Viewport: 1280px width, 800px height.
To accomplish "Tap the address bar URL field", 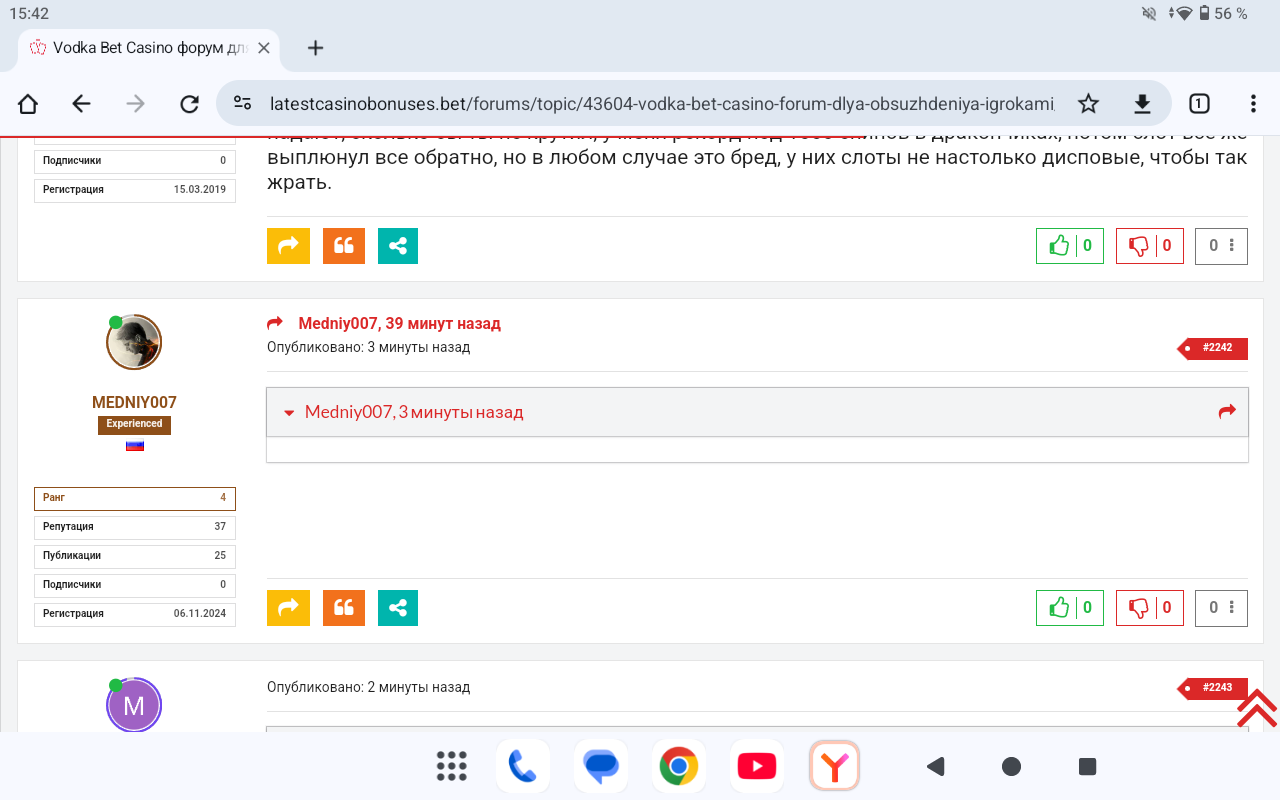I will (660, 104).
